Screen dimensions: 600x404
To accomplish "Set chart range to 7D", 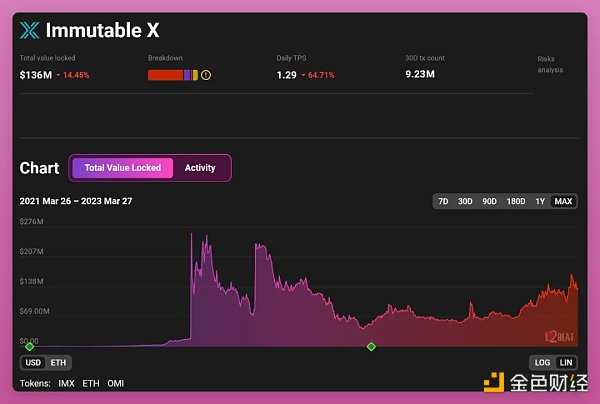I will [x=443, y=201].
